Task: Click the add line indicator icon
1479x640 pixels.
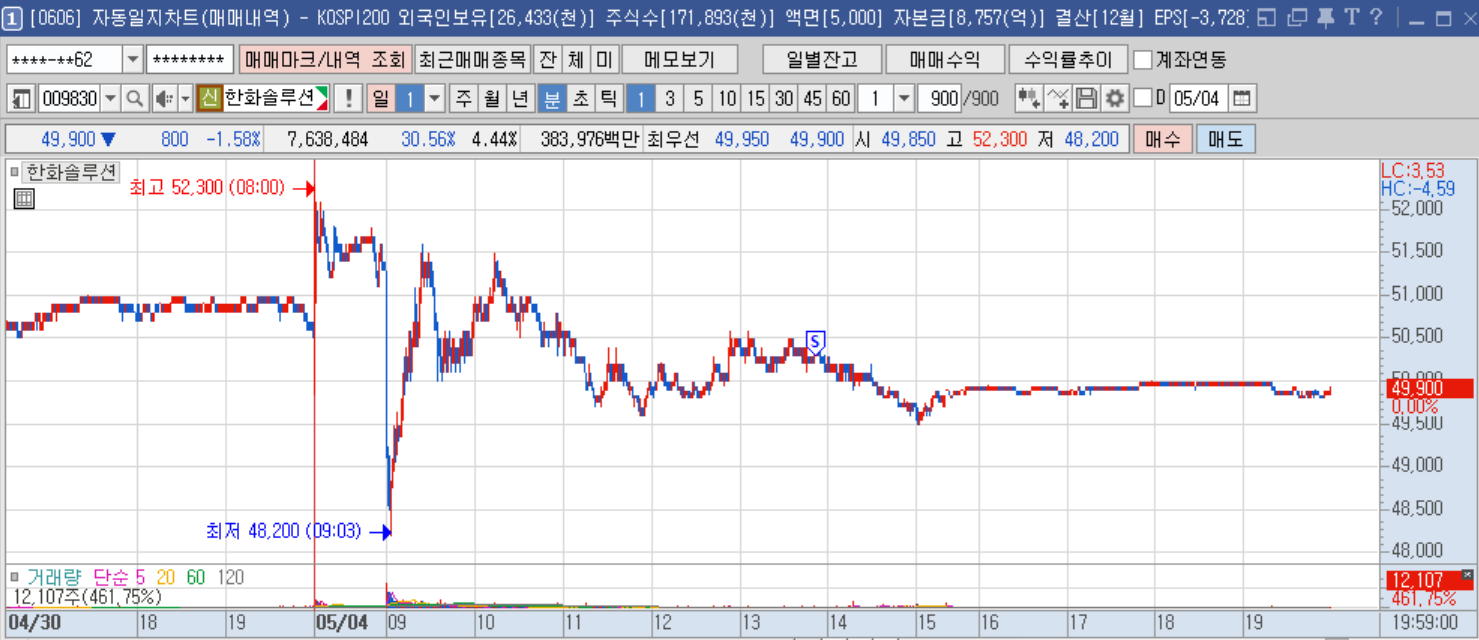Action: (x=1058, y=99)
